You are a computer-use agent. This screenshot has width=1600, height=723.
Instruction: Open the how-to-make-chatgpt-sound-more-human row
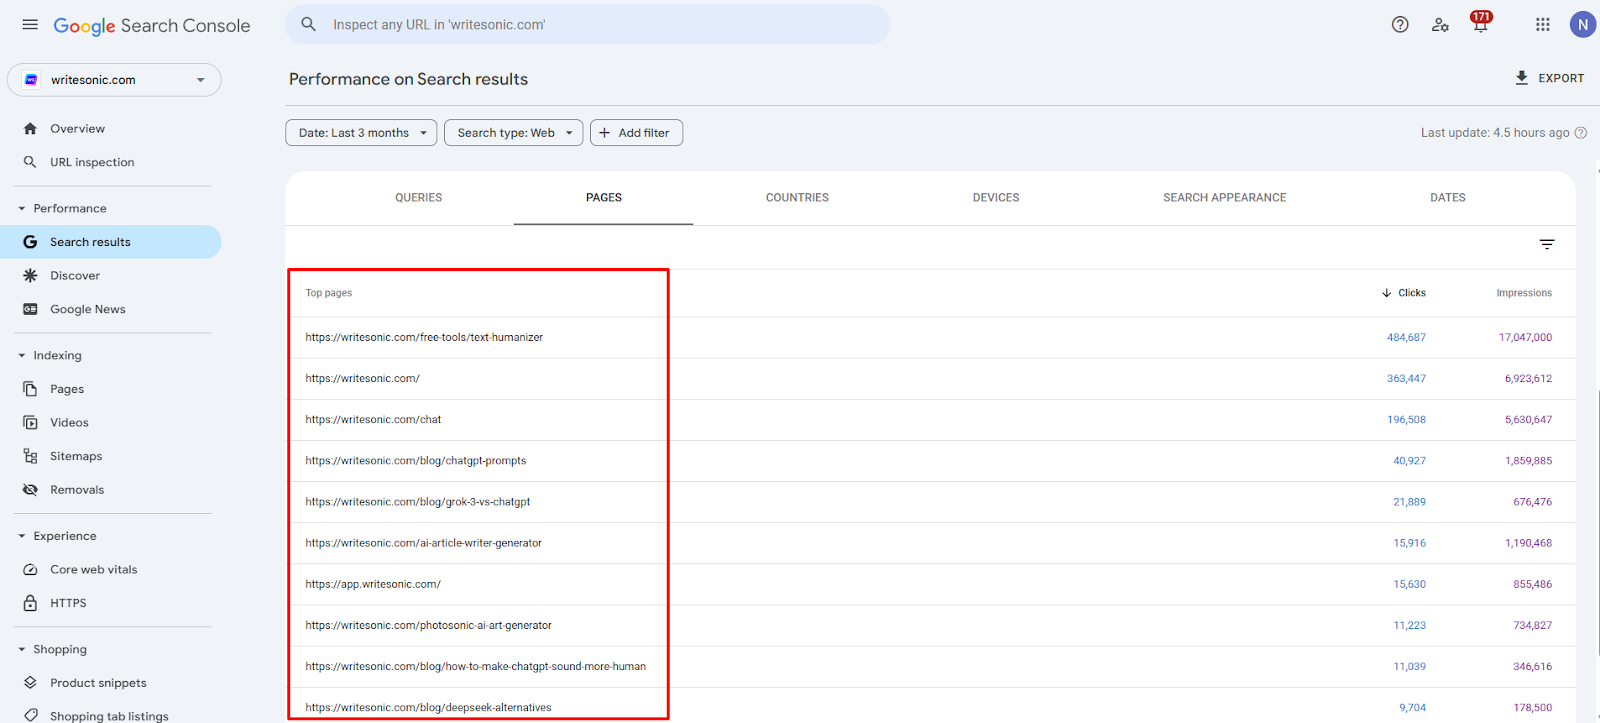(x=930, y=666)
